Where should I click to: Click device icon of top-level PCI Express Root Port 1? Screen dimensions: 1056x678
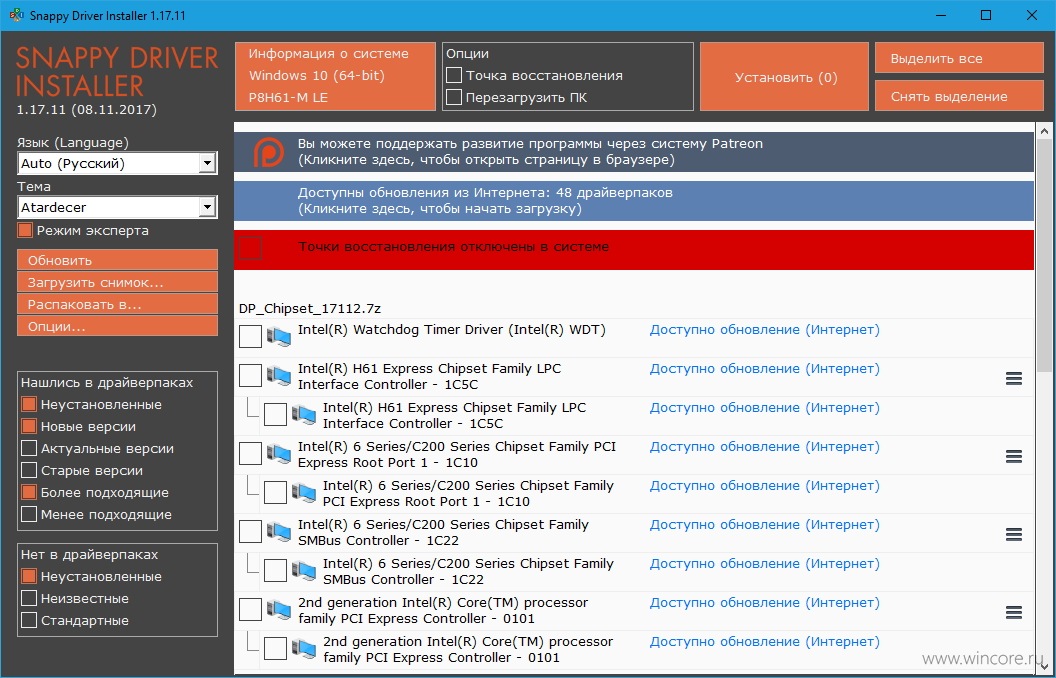point(279,453)
